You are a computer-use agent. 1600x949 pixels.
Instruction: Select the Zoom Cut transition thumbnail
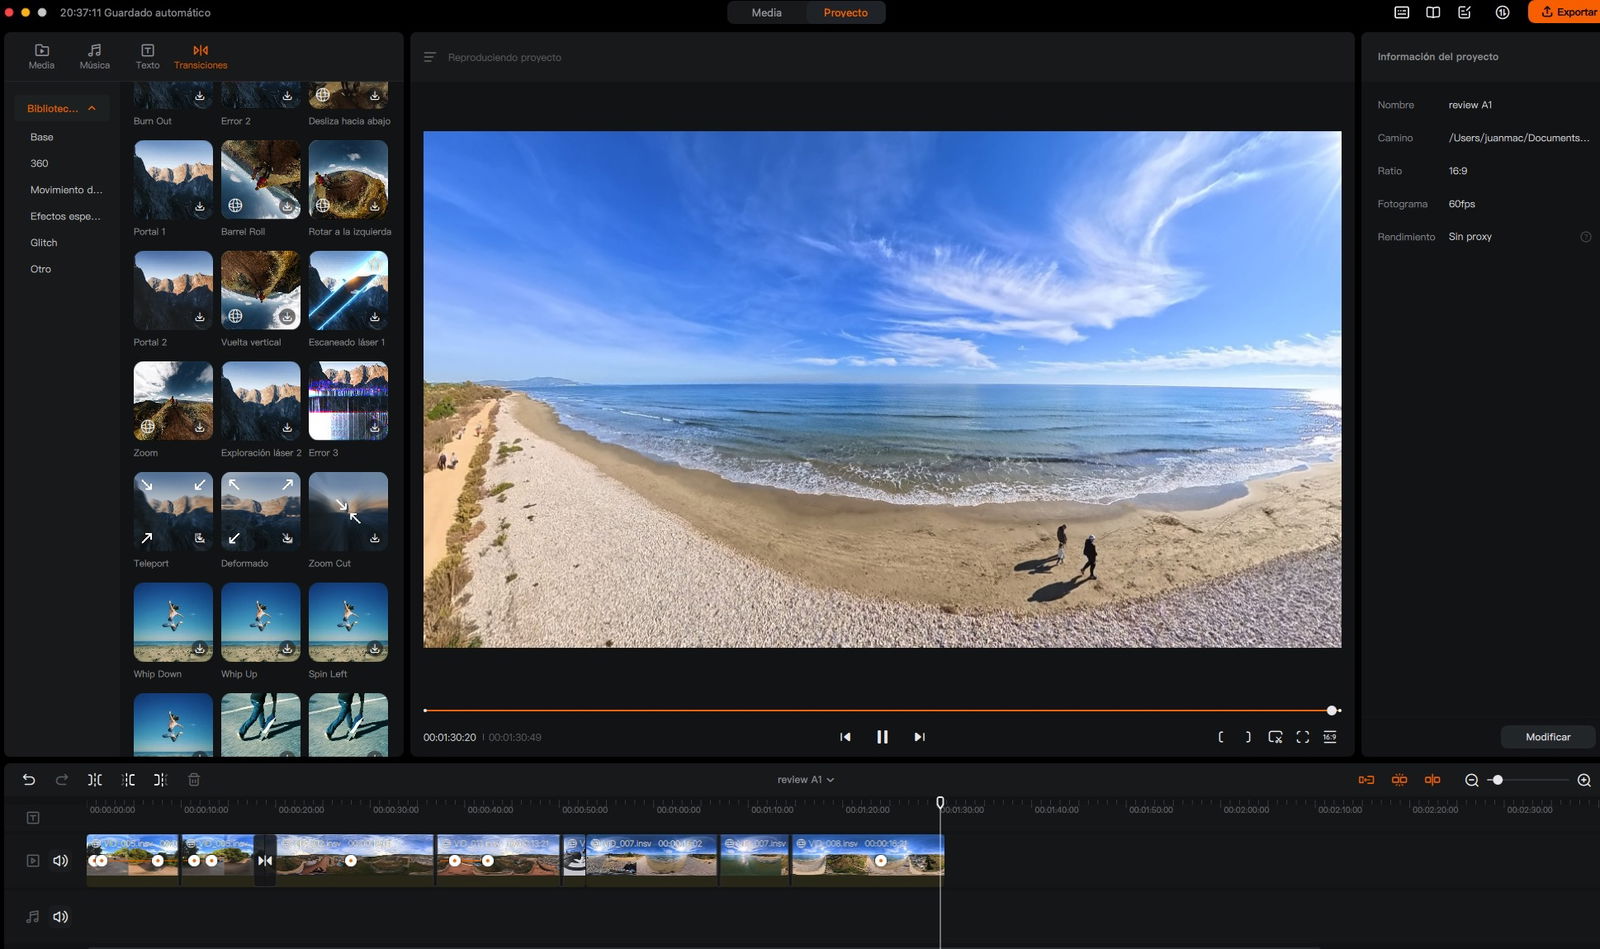(x=348, y=512)
